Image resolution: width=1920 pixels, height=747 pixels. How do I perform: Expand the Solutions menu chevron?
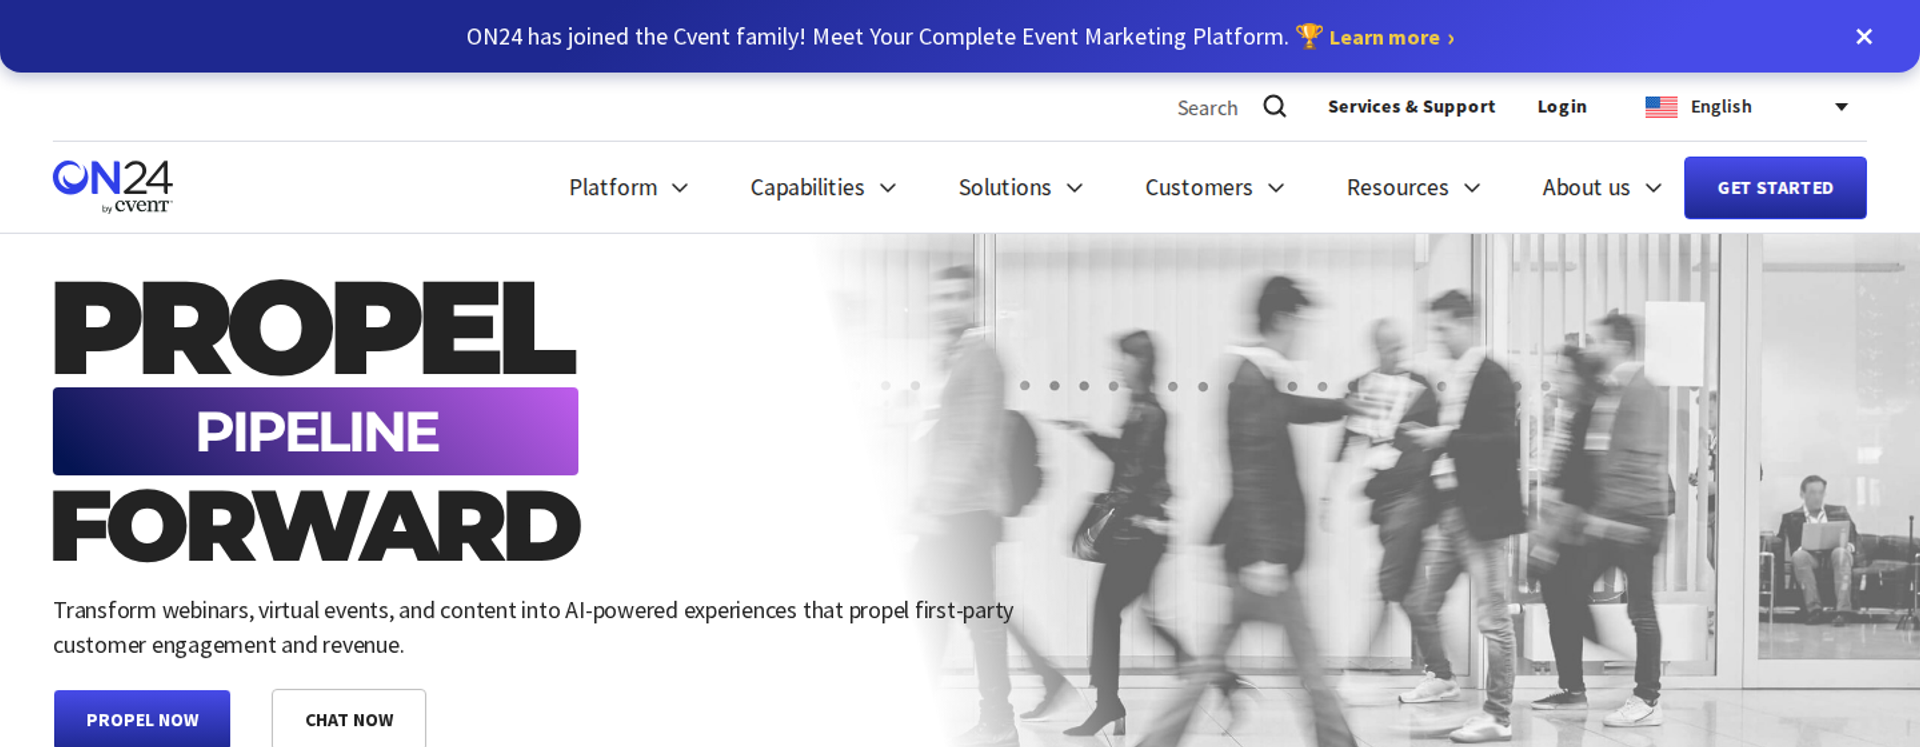pos(1075,188)
